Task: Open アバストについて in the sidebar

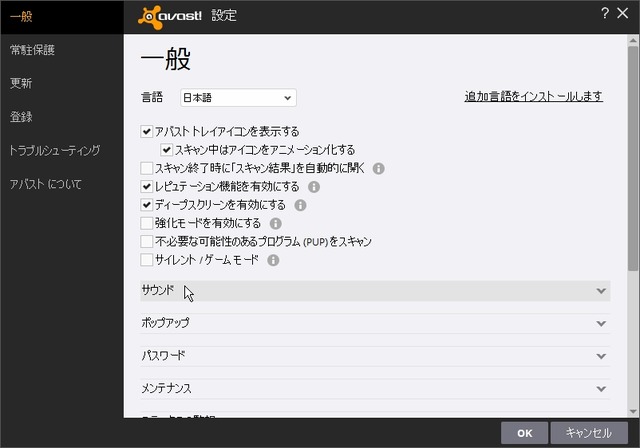Action: click(46, 184)
